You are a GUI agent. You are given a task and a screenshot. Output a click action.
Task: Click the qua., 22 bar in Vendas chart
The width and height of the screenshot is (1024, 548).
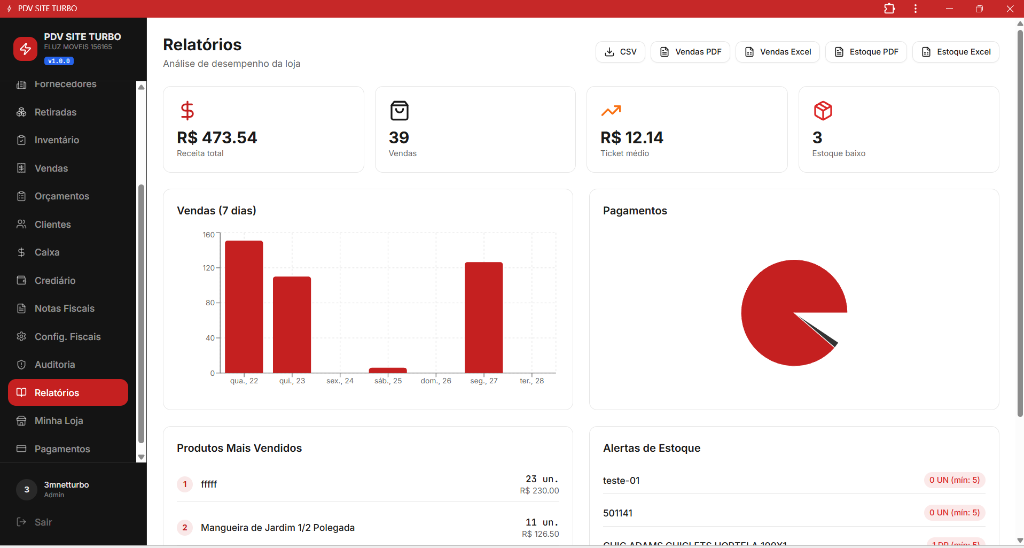244,307
